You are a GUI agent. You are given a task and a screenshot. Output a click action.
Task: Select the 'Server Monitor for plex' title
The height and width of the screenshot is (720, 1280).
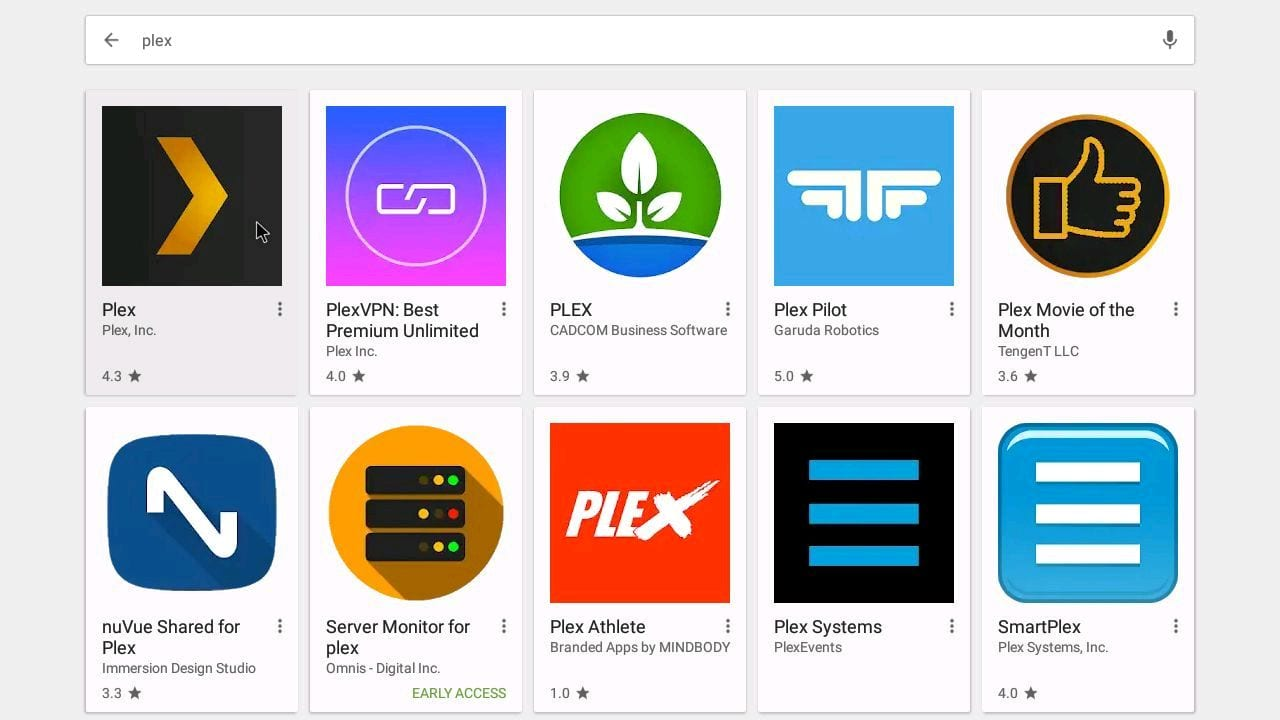398,637
